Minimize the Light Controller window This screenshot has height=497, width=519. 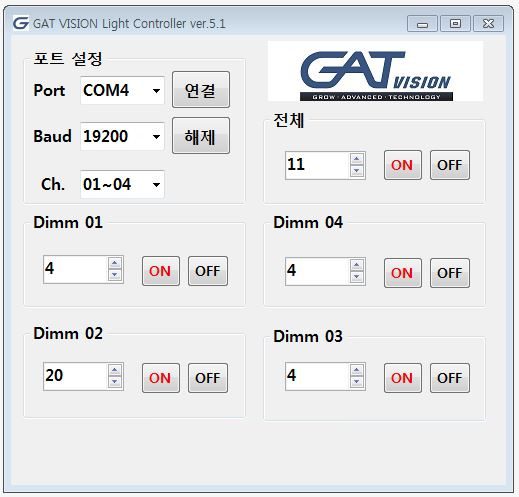tap(422, 24)
